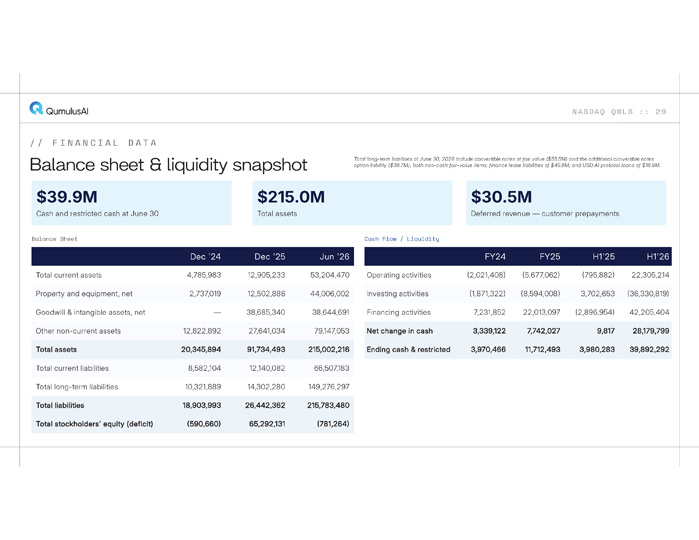Click the value 66,507,183
The height and width of the screenshot is (540, 699).
point(332,368)
